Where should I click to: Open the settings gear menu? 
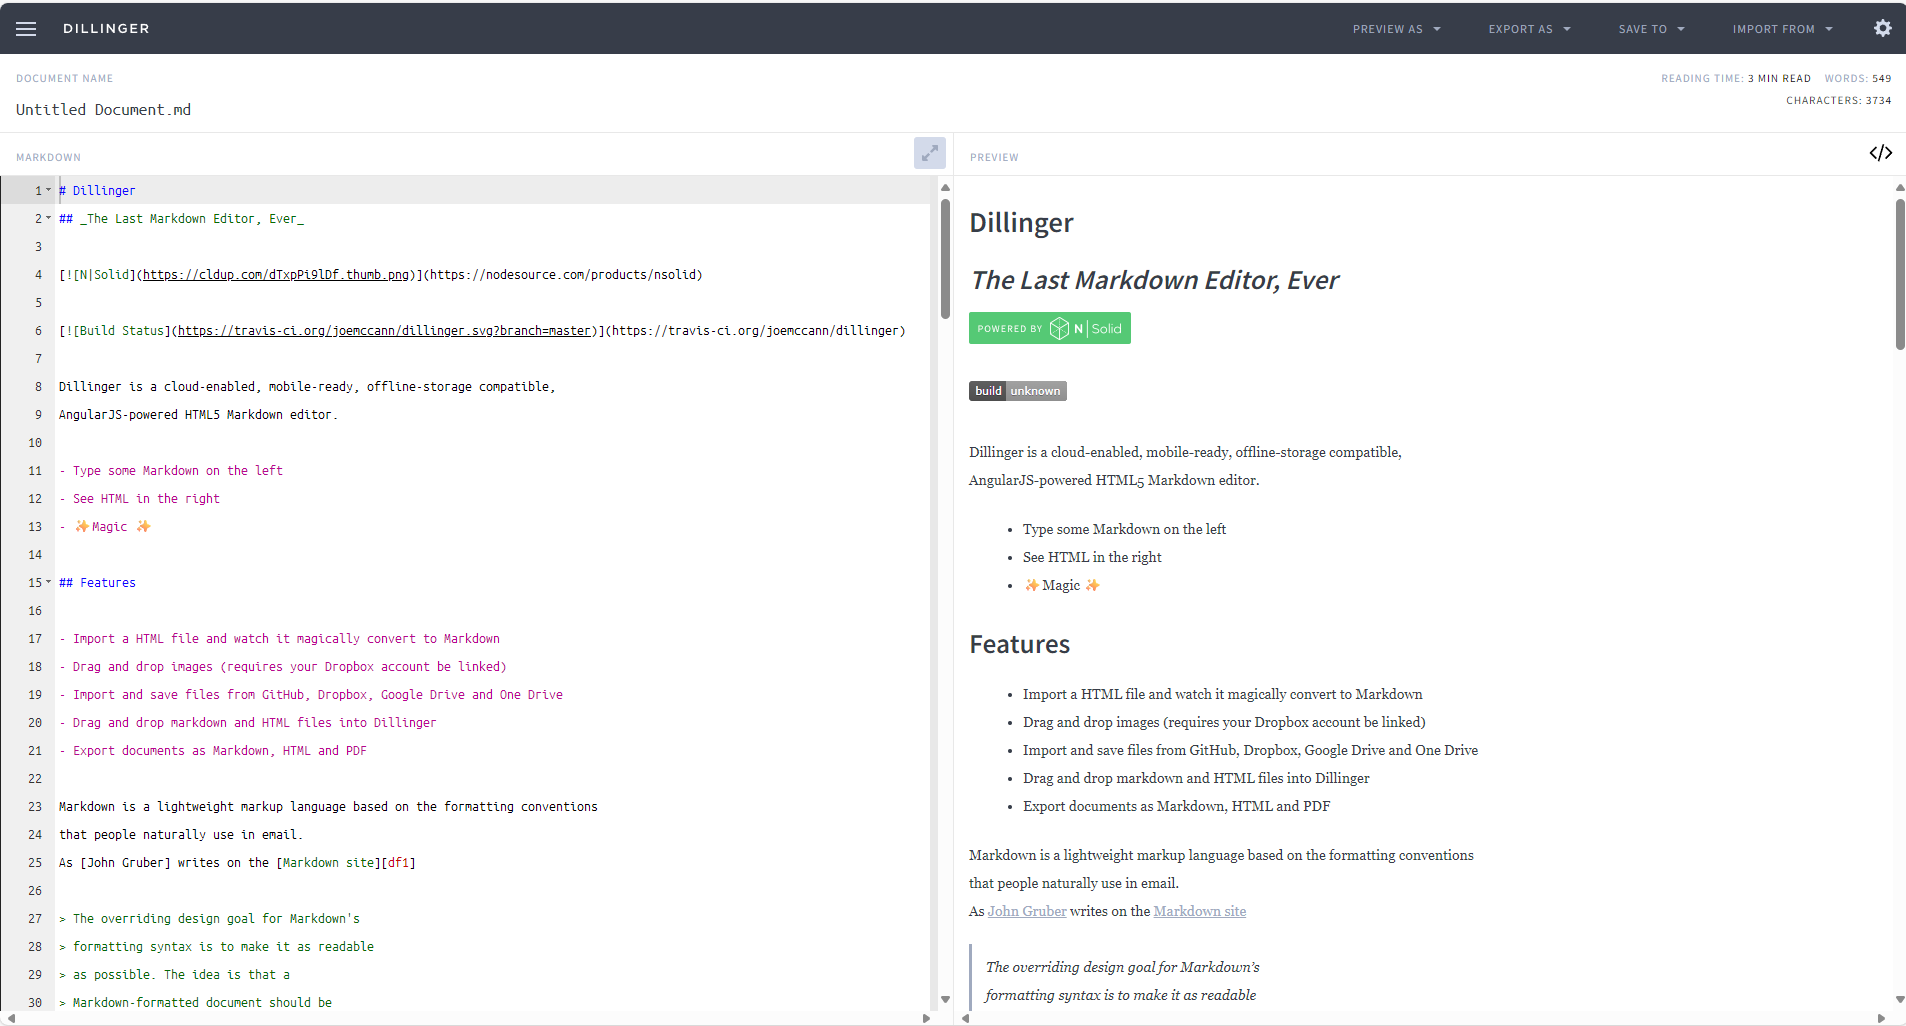tap(1882, 28)
